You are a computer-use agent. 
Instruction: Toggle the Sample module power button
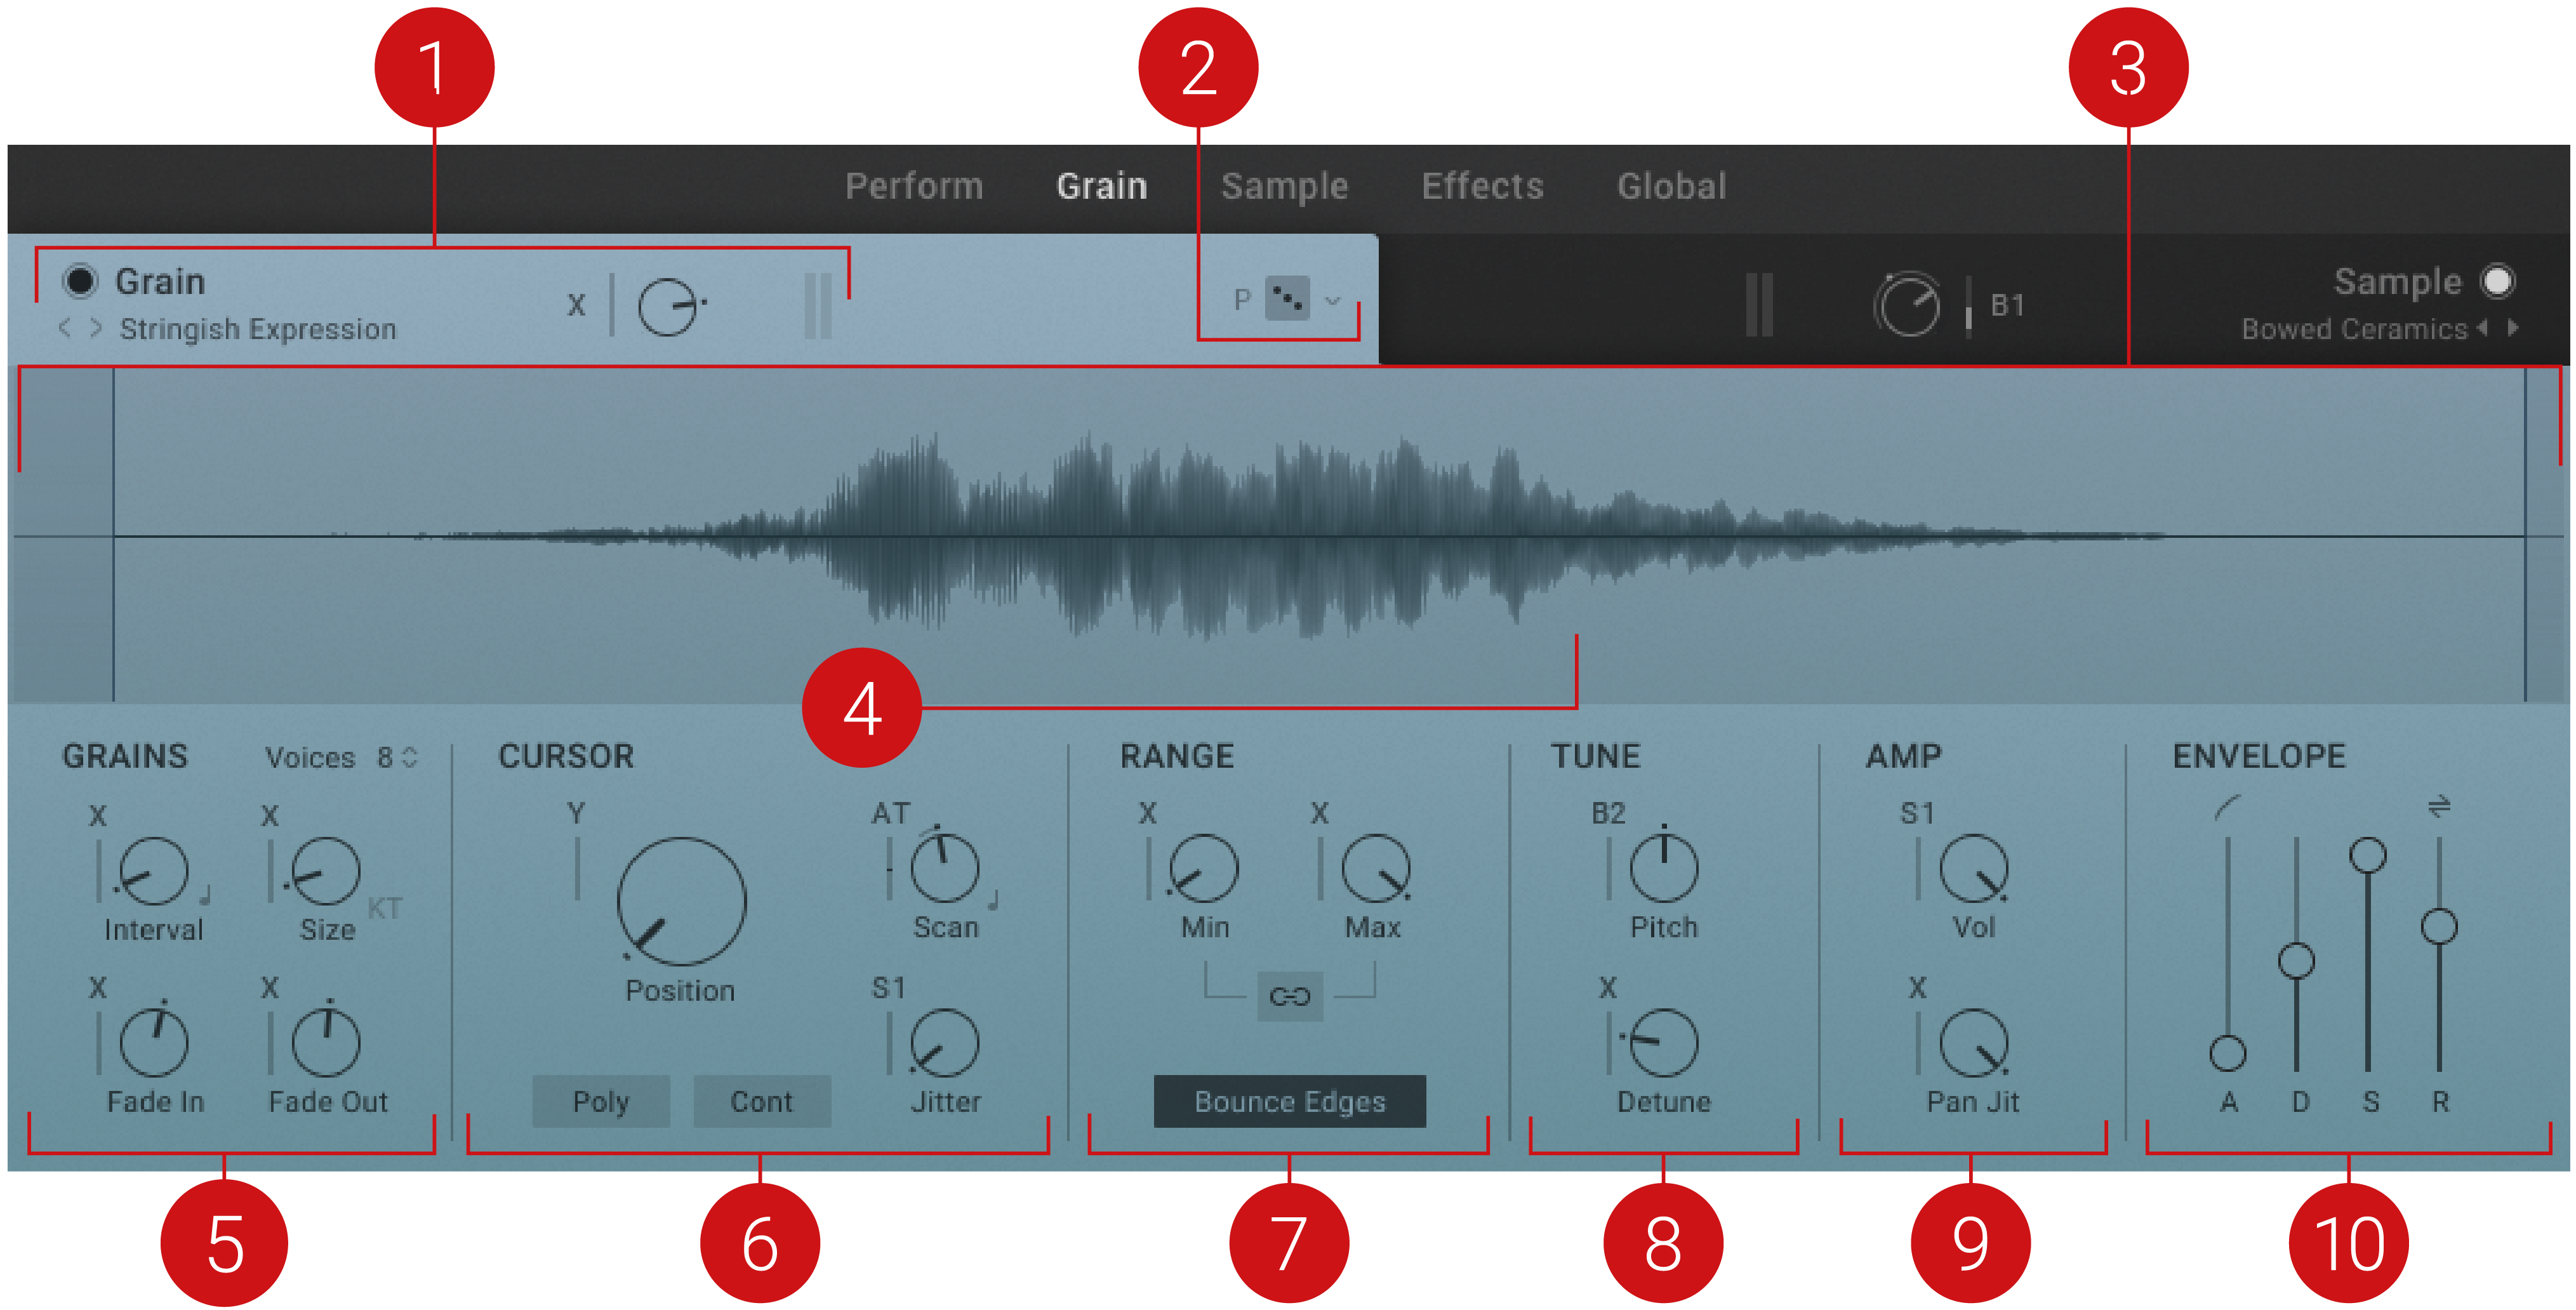coord(2497,281)
